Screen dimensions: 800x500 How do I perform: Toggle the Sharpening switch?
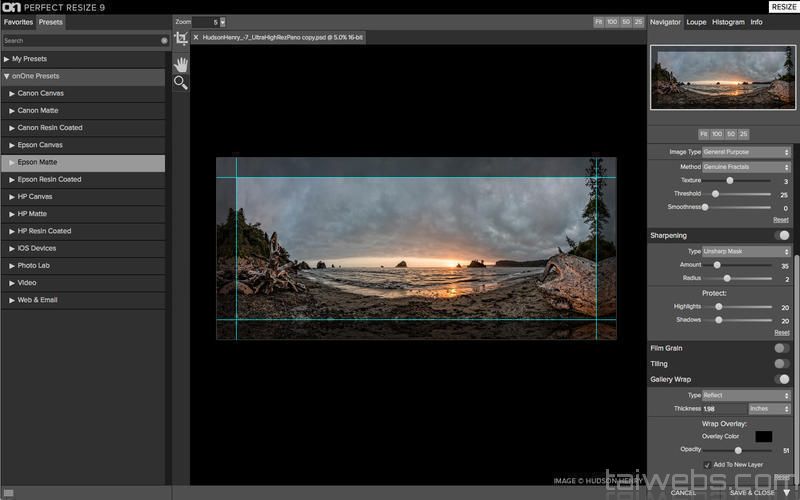click(x=782, y=236)
